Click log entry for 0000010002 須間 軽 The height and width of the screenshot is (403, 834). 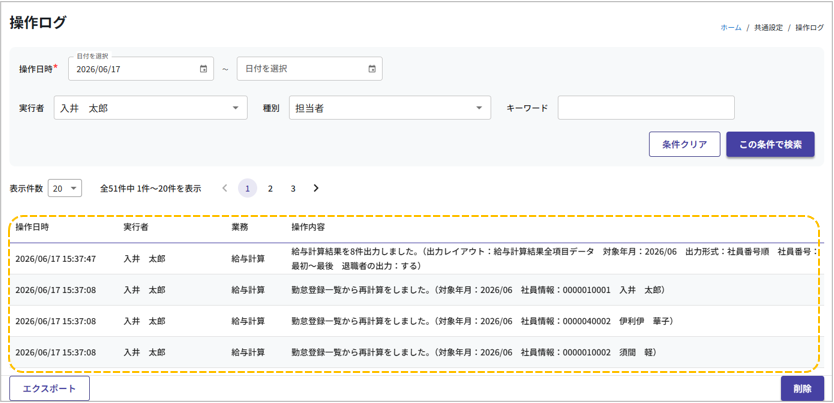tap(473, 352)
